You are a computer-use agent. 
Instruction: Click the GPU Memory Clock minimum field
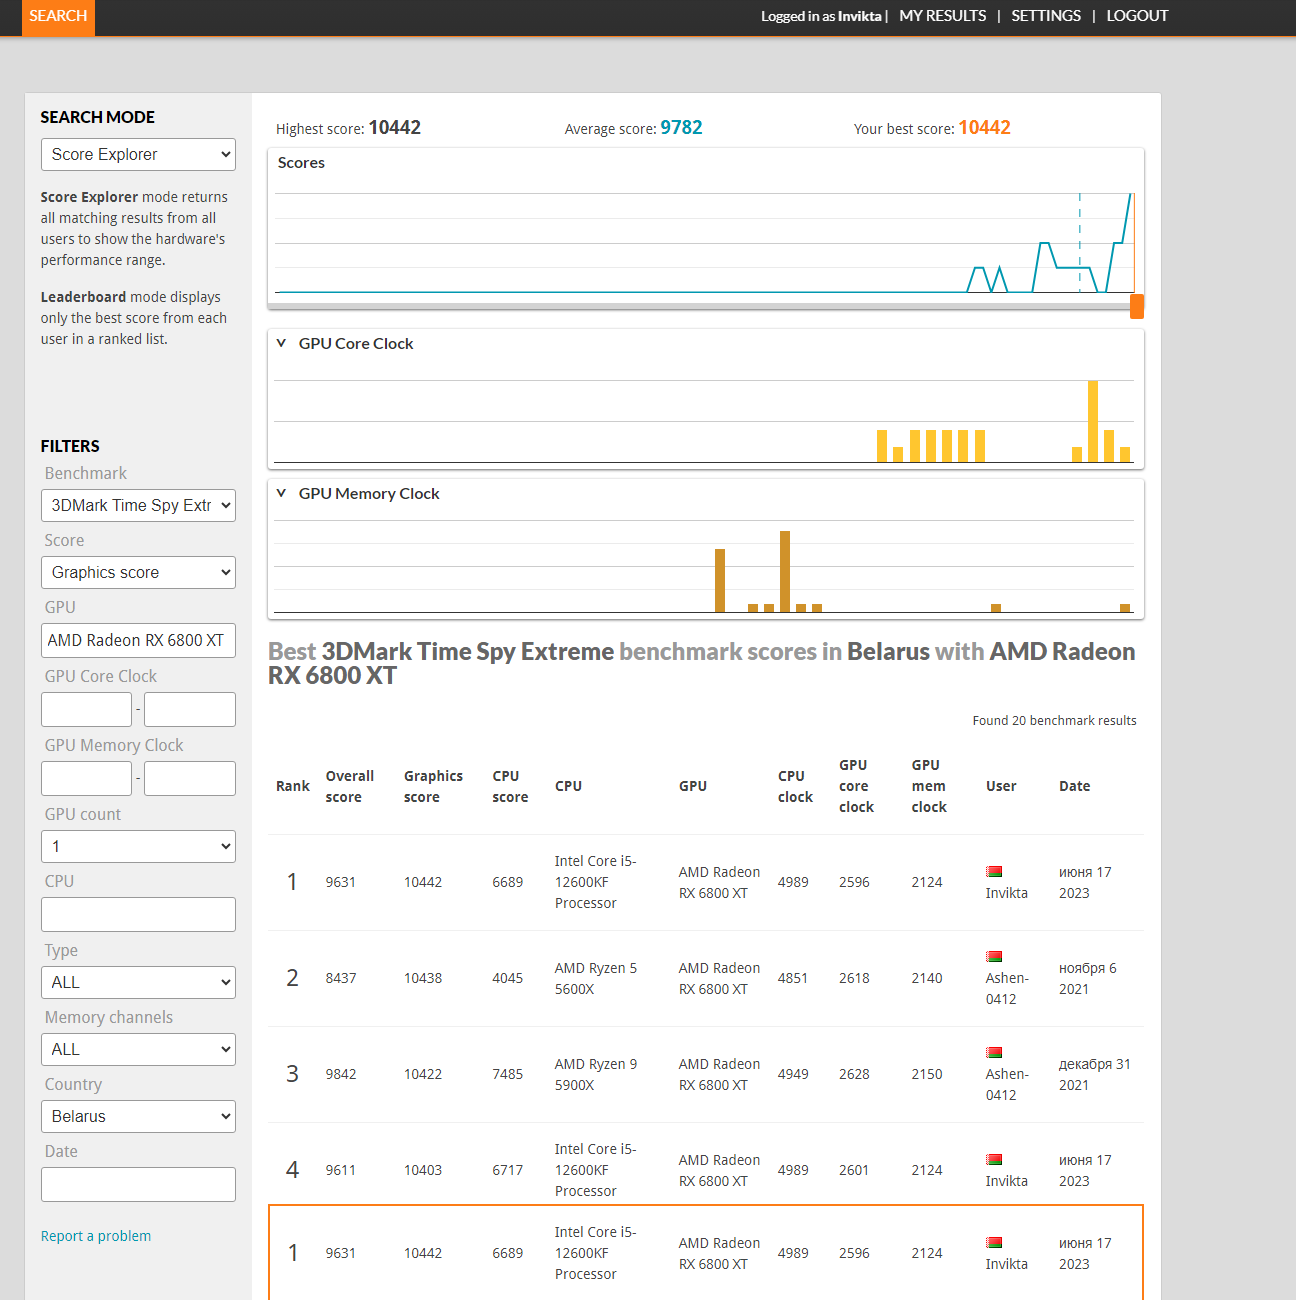[86, 778]
